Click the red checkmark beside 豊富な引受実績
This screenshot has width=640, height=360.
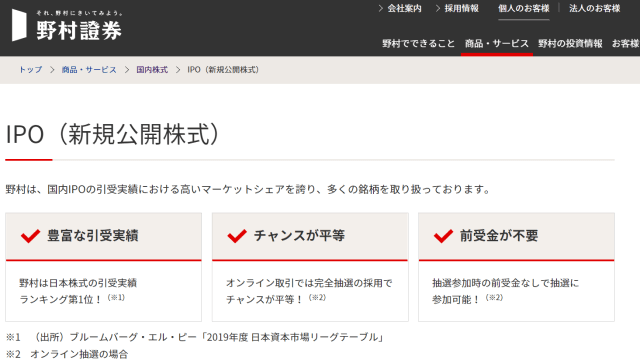pyautogui.click(x=31, y=236)
